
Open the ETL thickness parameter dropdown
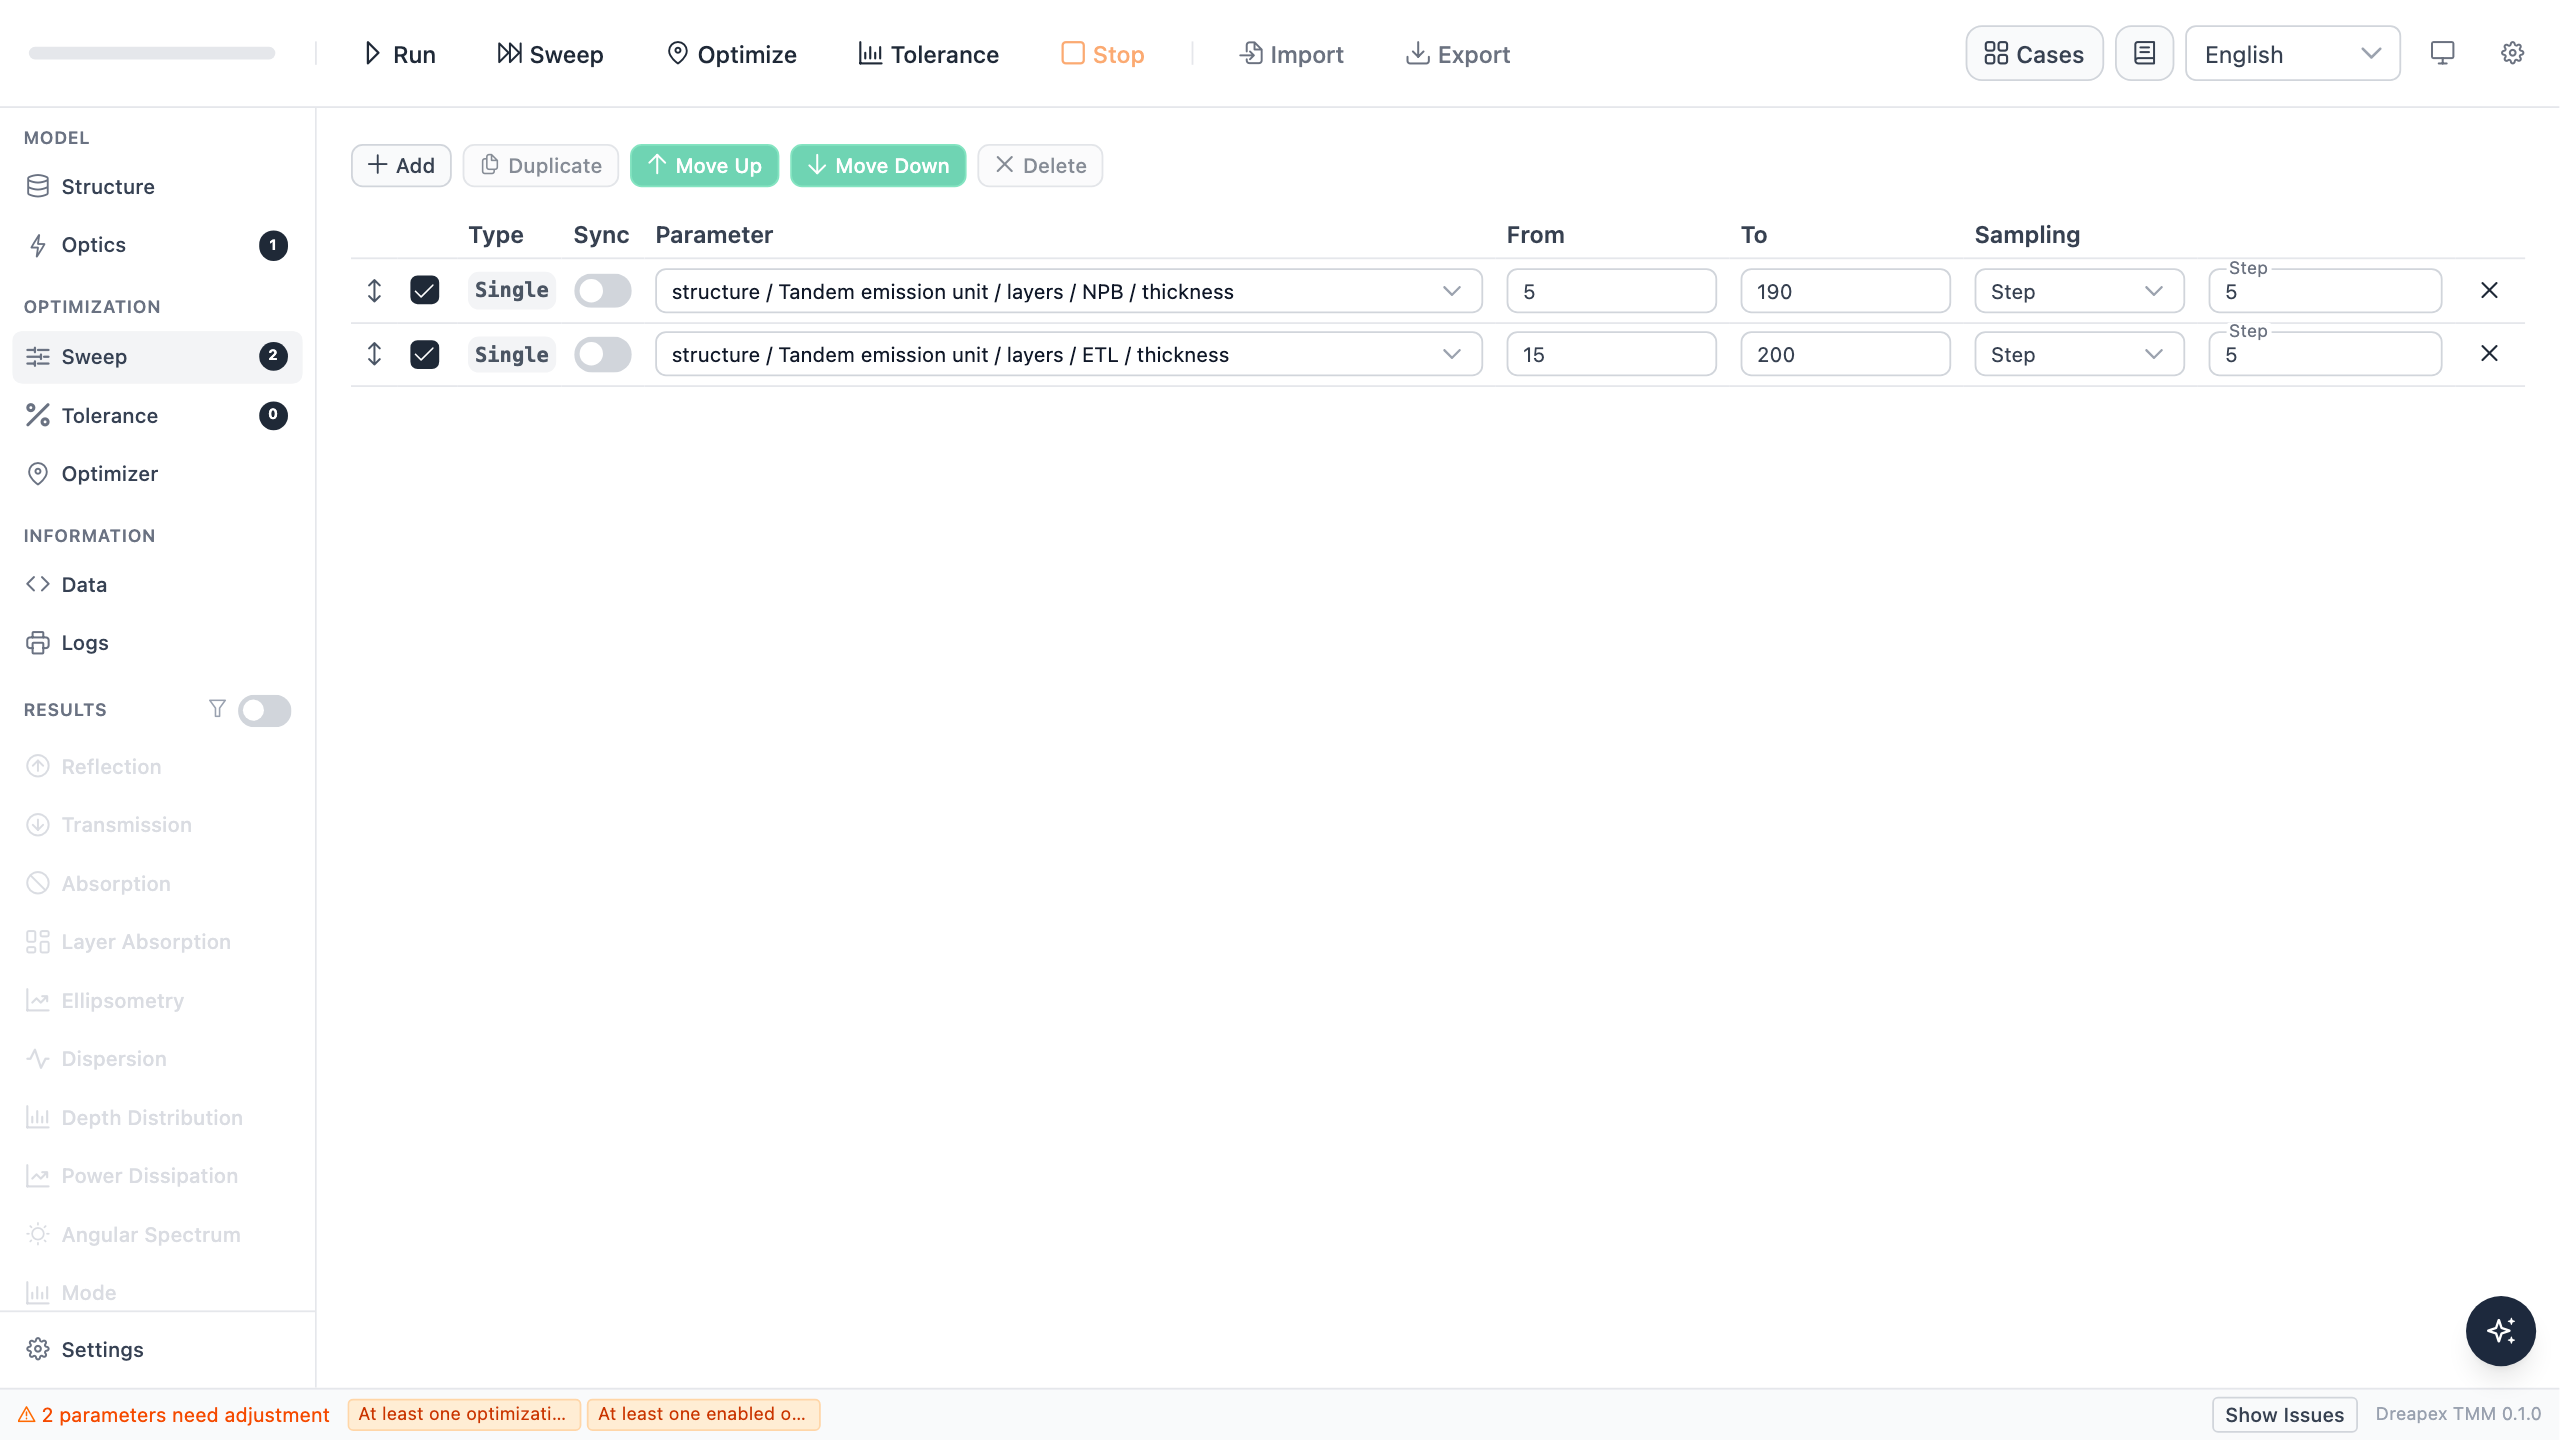click(1068, 354)
